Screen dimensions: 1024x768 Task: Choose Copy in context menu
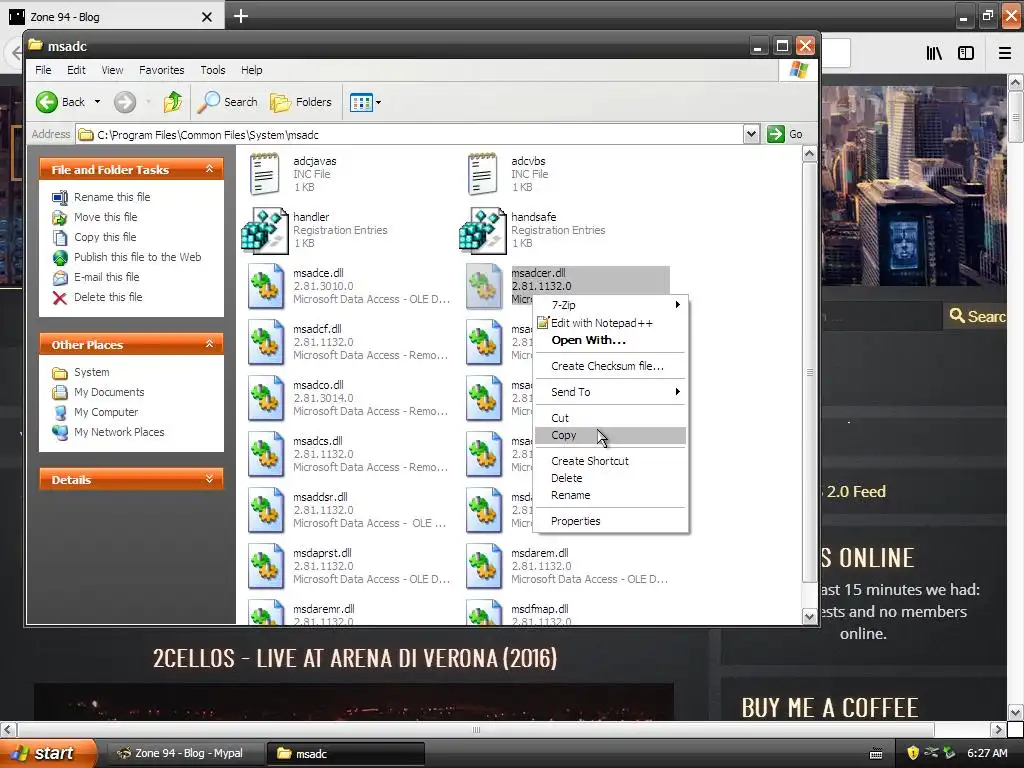pos(610,436)
